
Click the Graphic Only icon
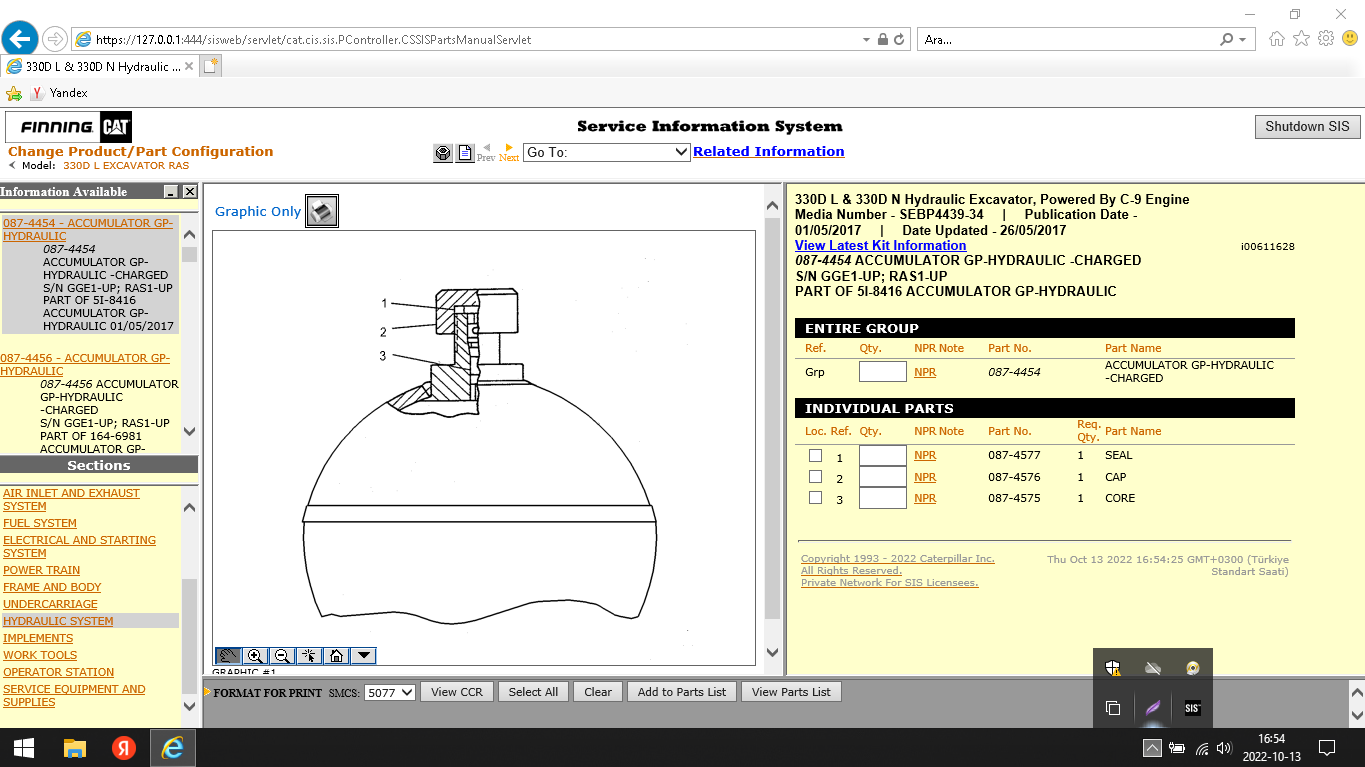[322, 211]
